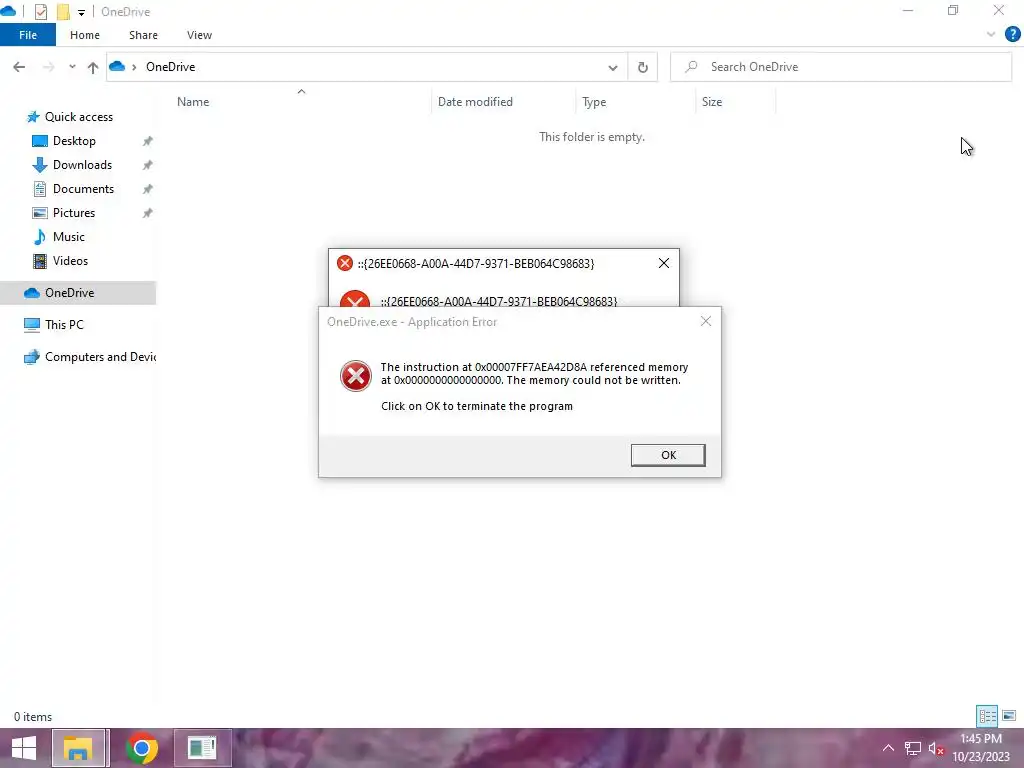This screenshot has width=1024, height=768.
Task: Click the pin icon next to Downloads
Action: pos(148,165)
